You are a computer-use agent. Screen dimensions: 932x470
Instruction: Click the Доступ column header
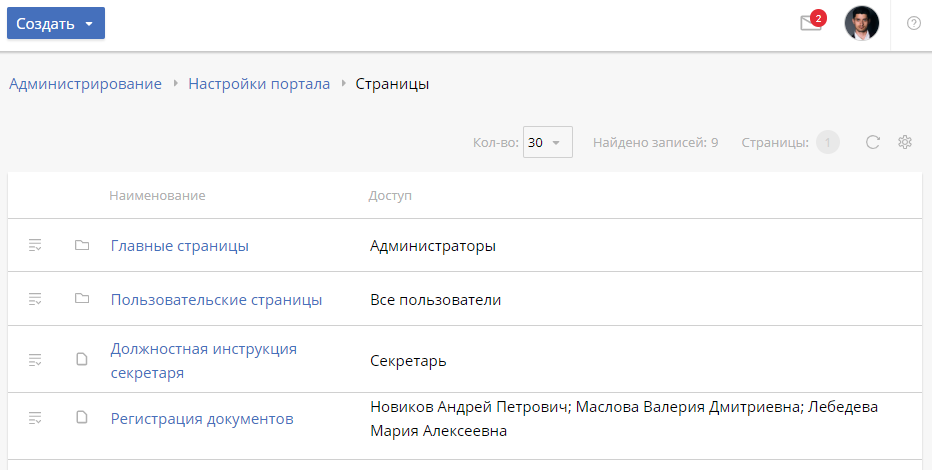[x=390, y=195]
